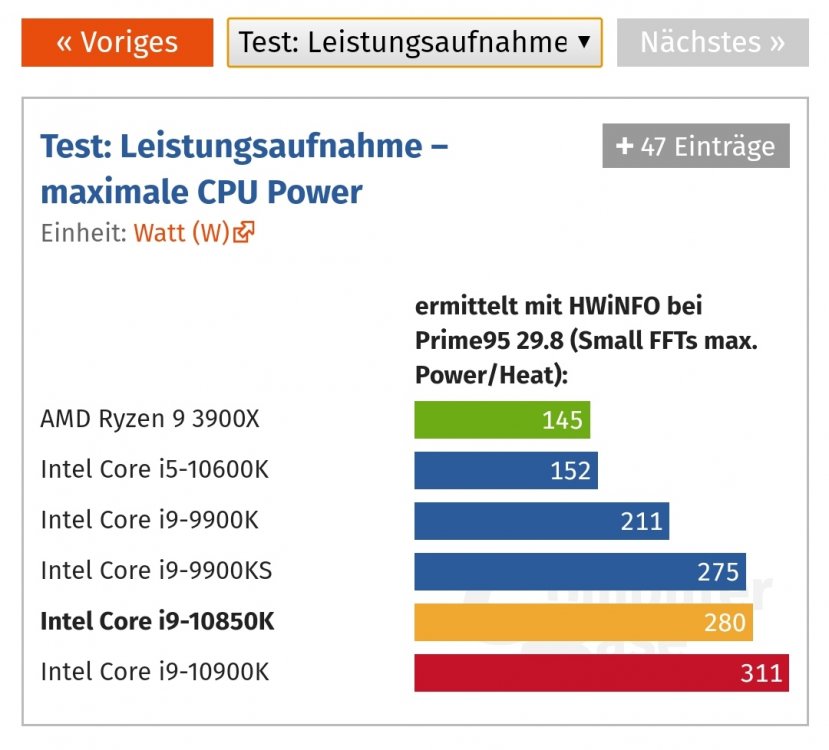Screen dimensions: 829x750
Task: Click the Core i5-10600K bar showing 152
Action: point(506,470)
